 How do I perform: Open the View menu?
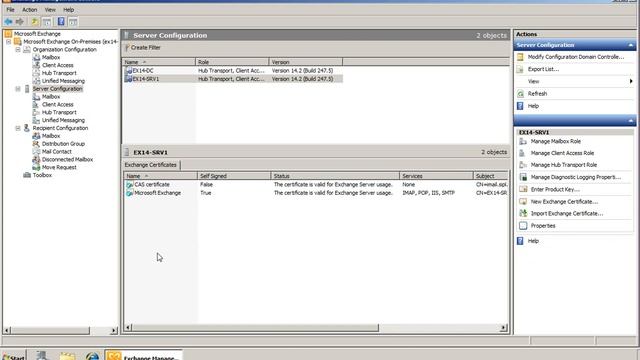coord(50,9)
